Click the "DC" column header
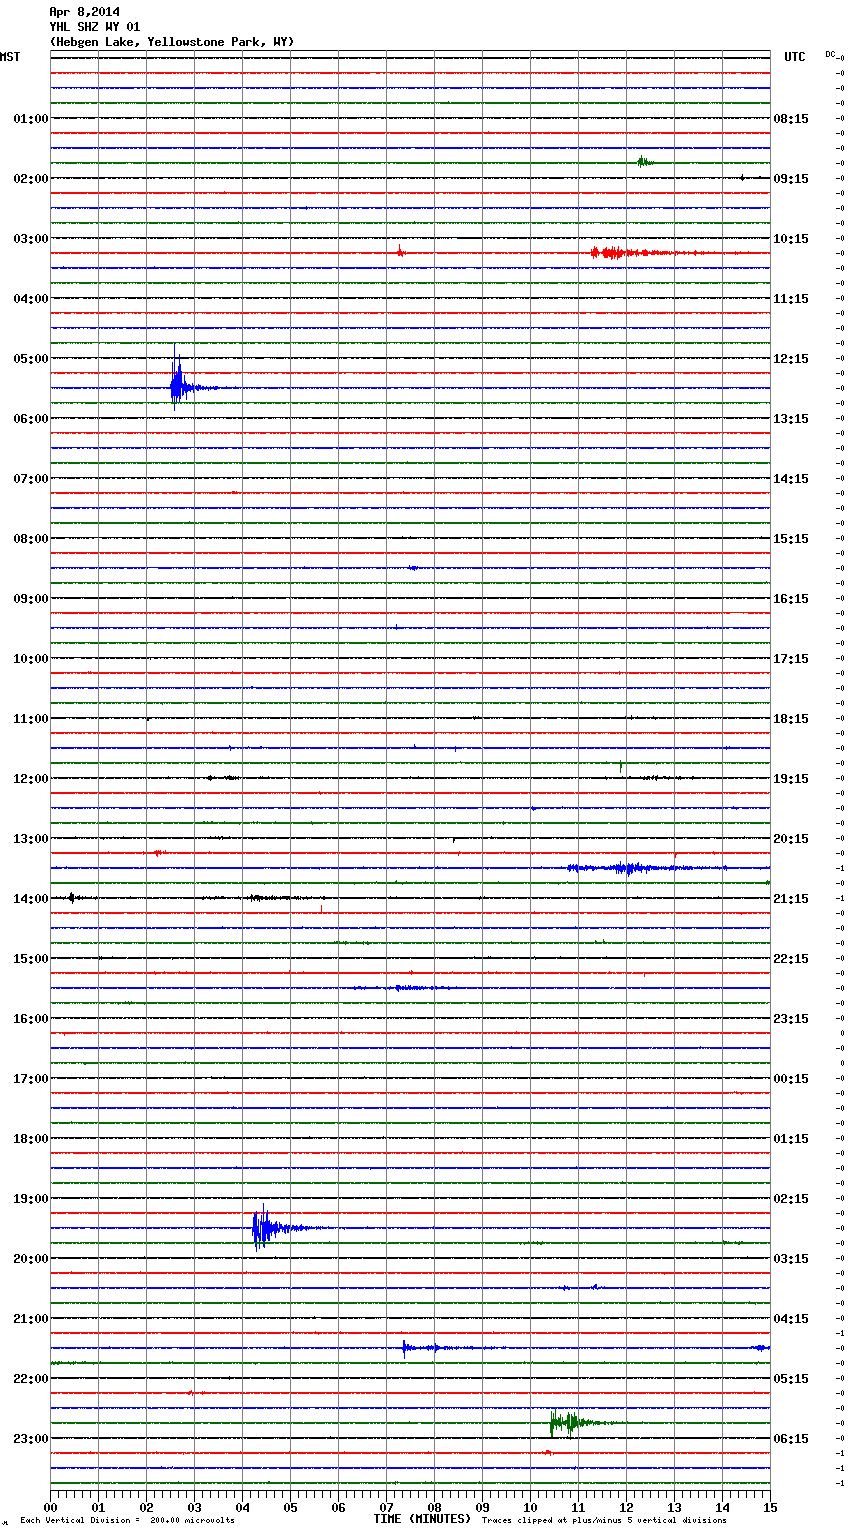 coord(830,54)
